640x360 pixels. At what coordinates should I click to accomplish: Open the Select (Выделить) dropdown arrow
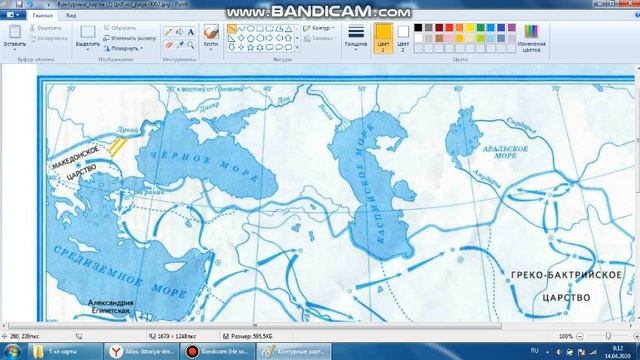[x=88, y=50]
